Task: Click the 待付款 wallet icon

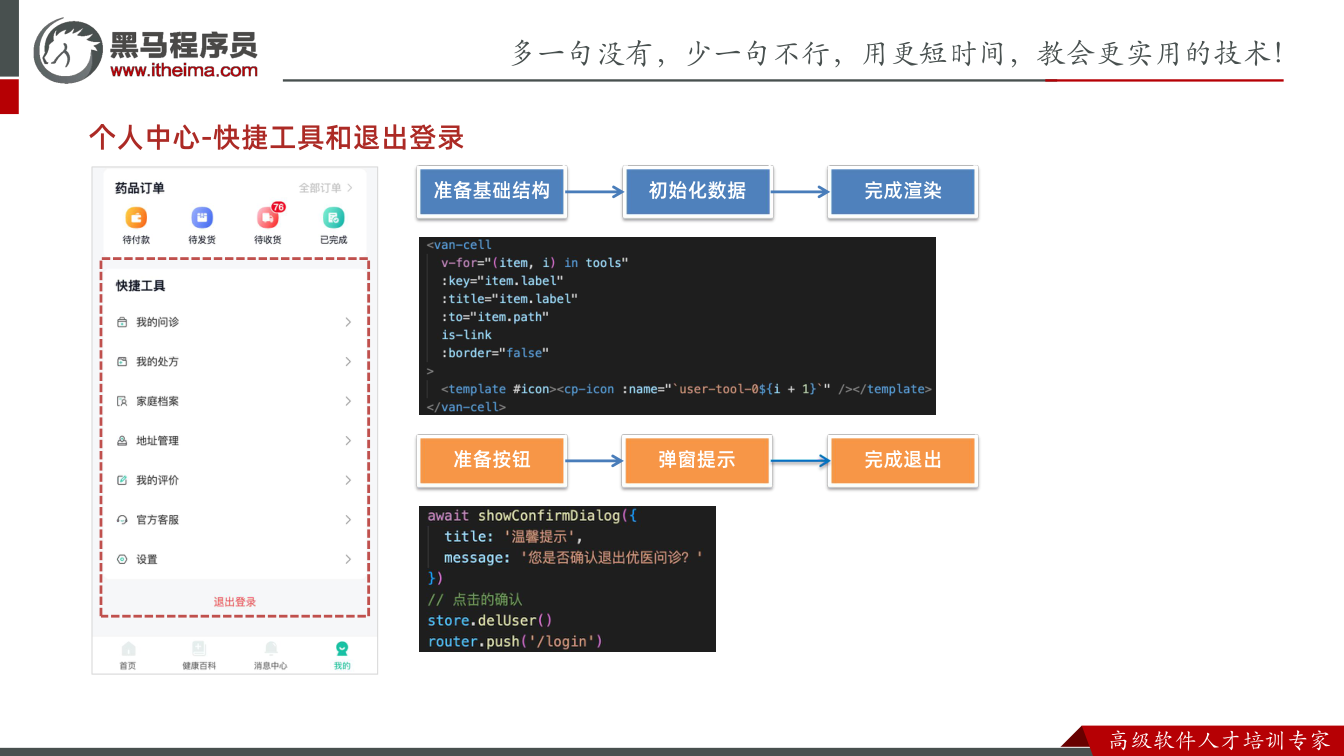Action: point(136,218)
